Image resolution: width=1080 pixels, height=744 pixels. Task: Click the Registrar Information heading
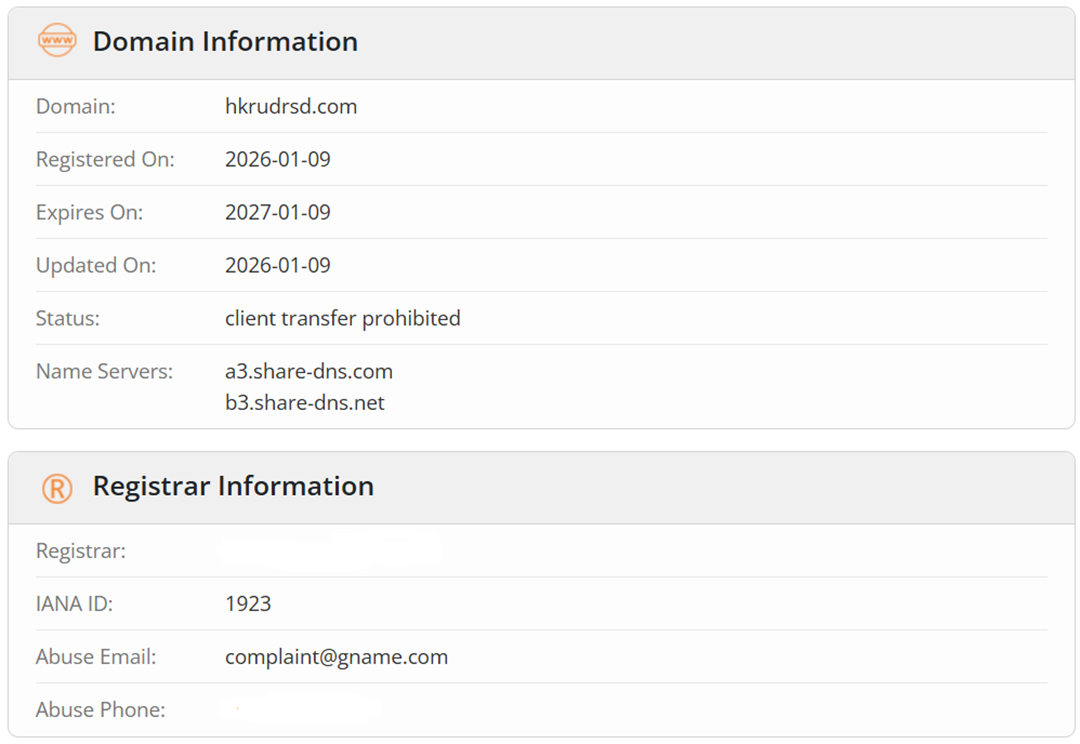click(x=233, y=486)
